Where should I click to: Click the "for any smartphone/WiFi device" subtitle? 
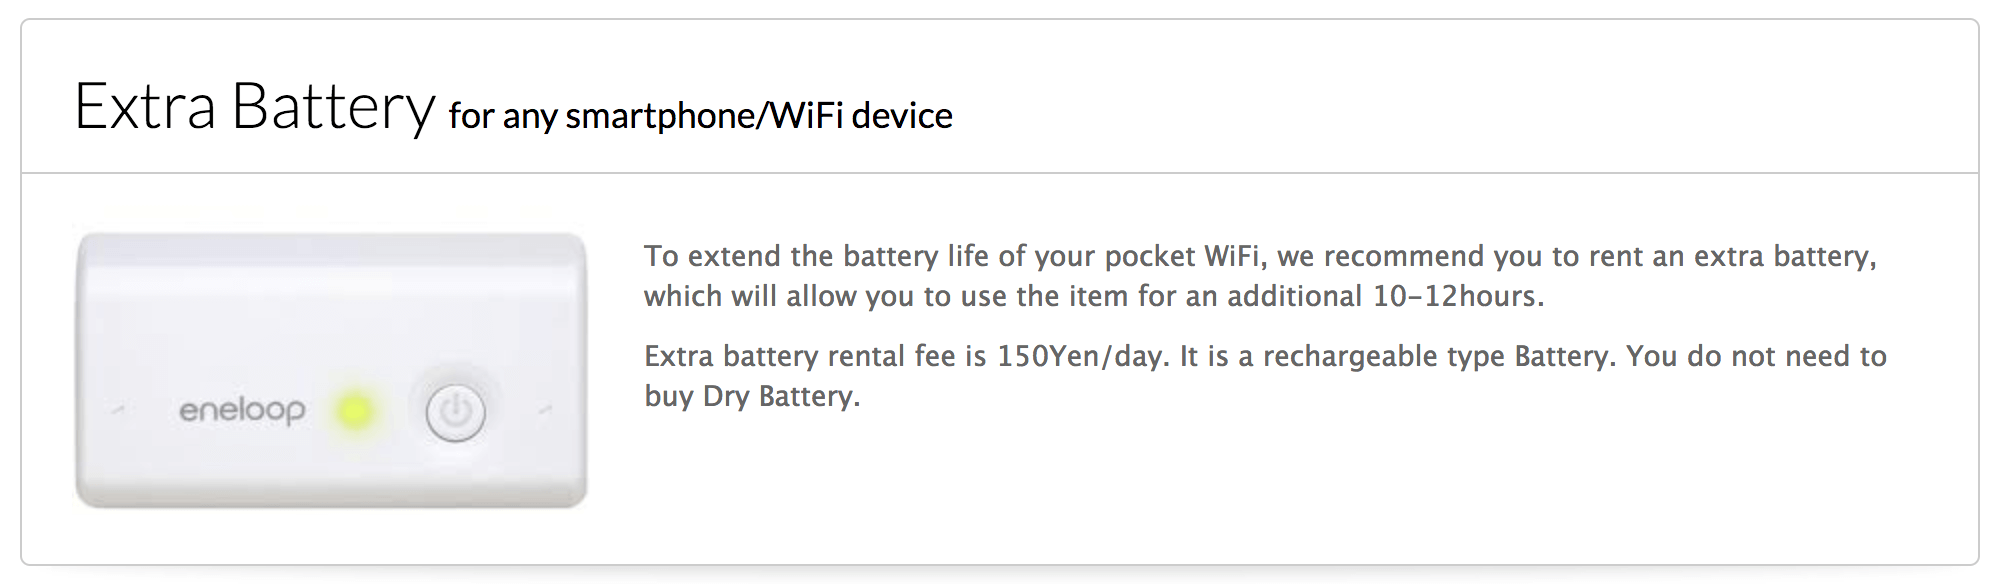click(x=700, y=116)
